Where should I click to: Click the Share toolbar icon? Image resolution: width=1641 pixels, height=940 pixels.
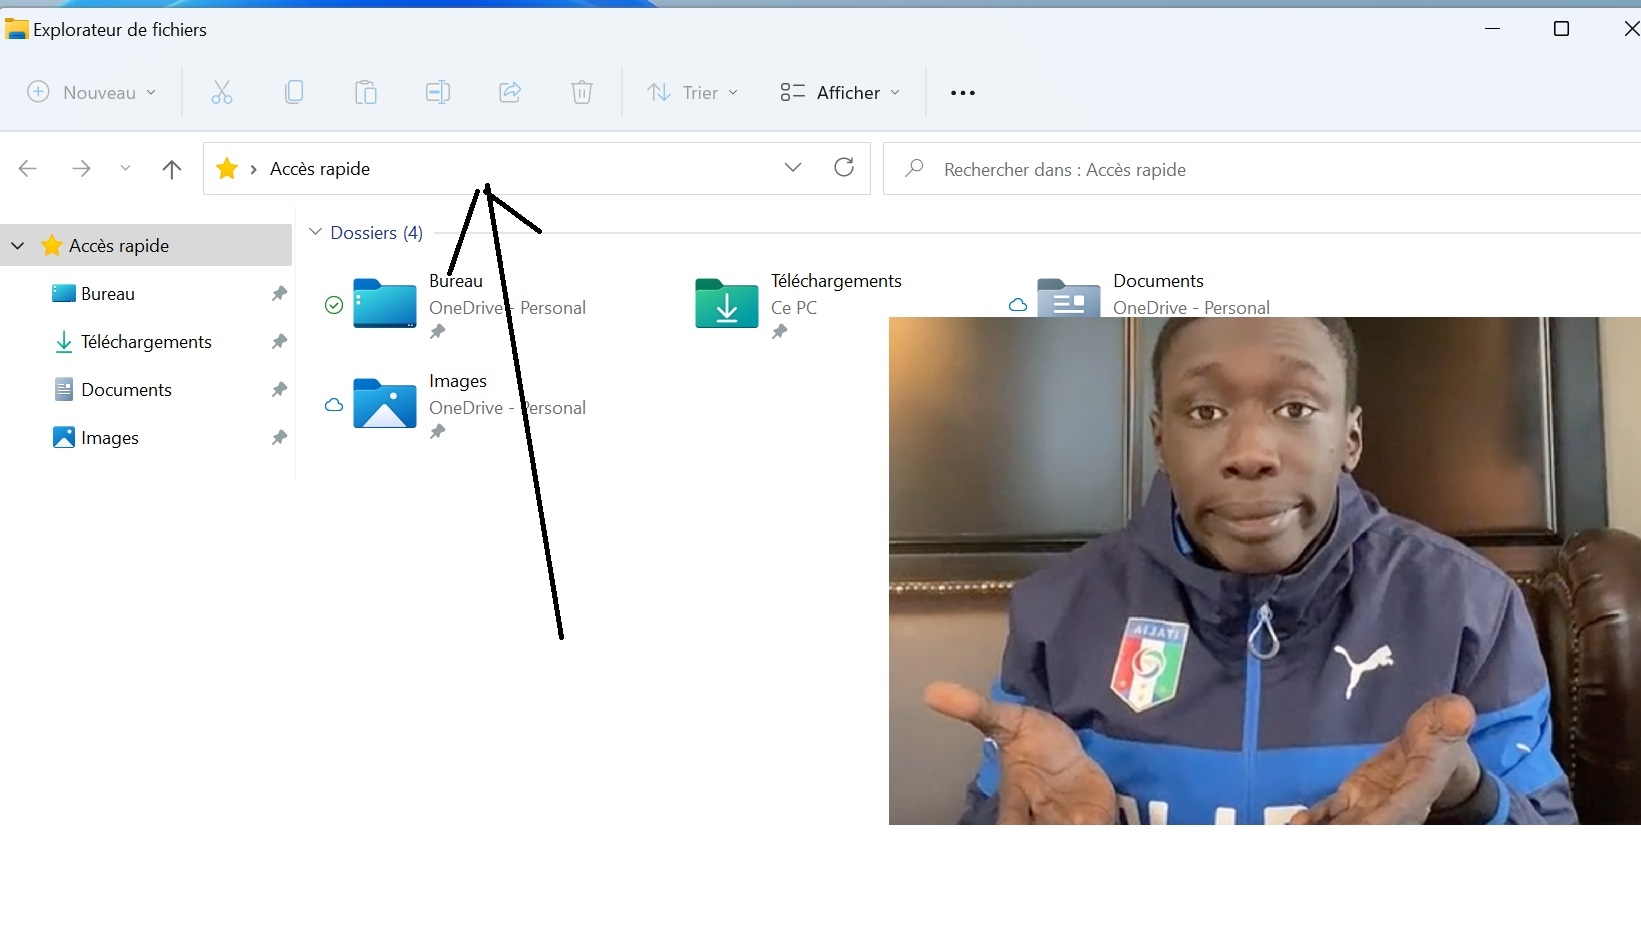[509, 92]
